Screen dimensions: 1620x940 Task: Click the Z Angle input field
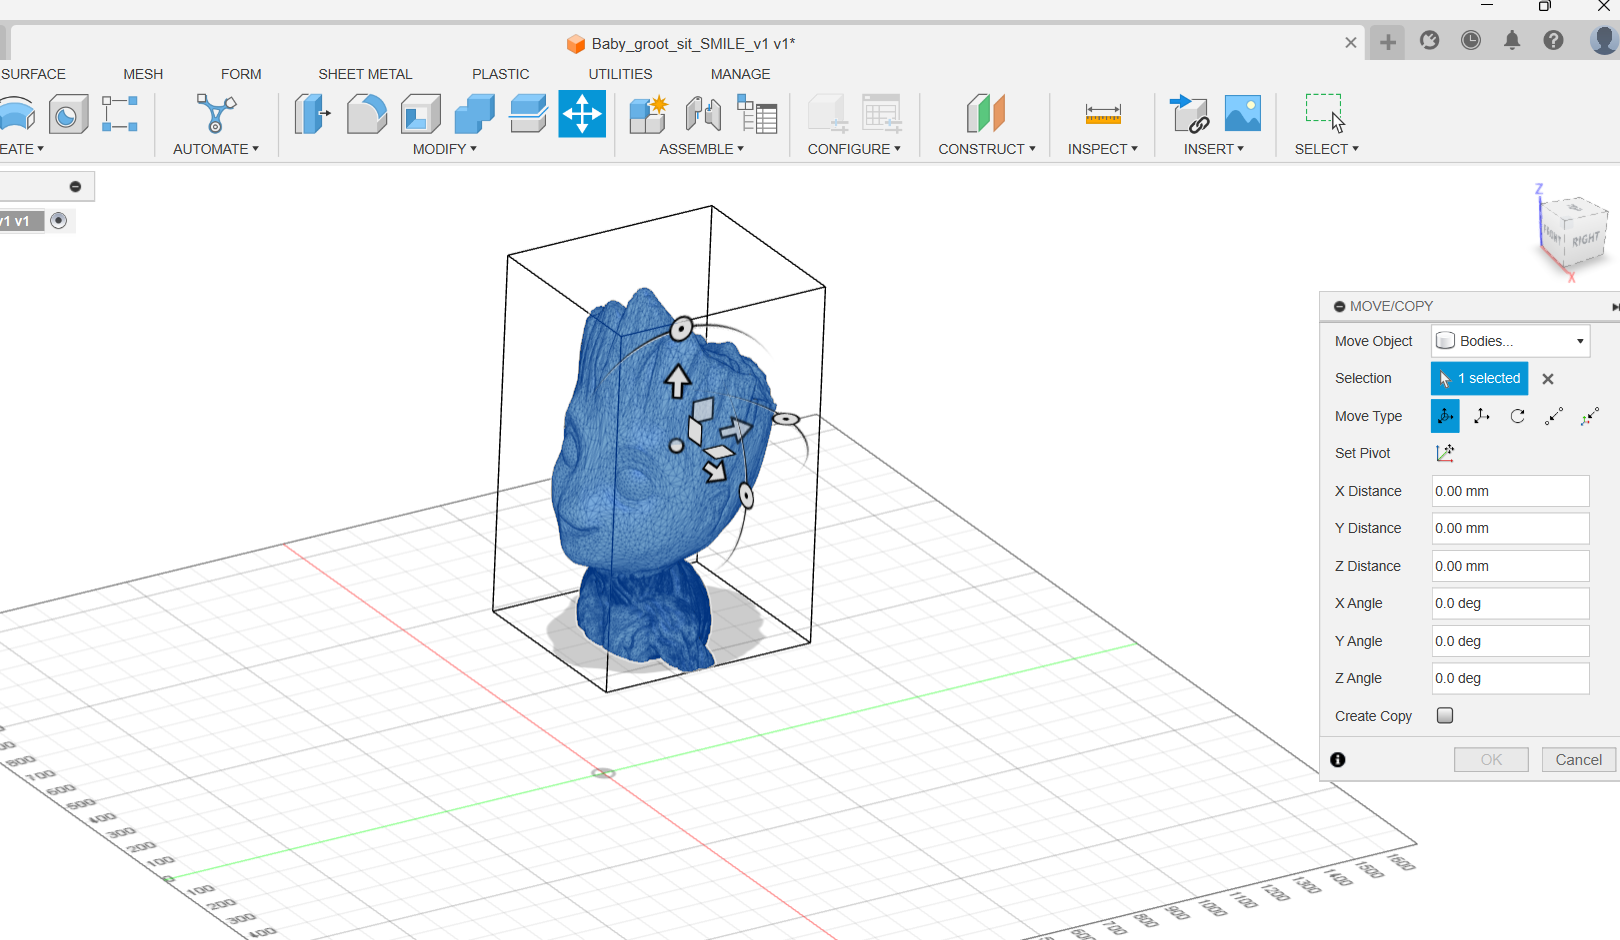[1510, 678]
